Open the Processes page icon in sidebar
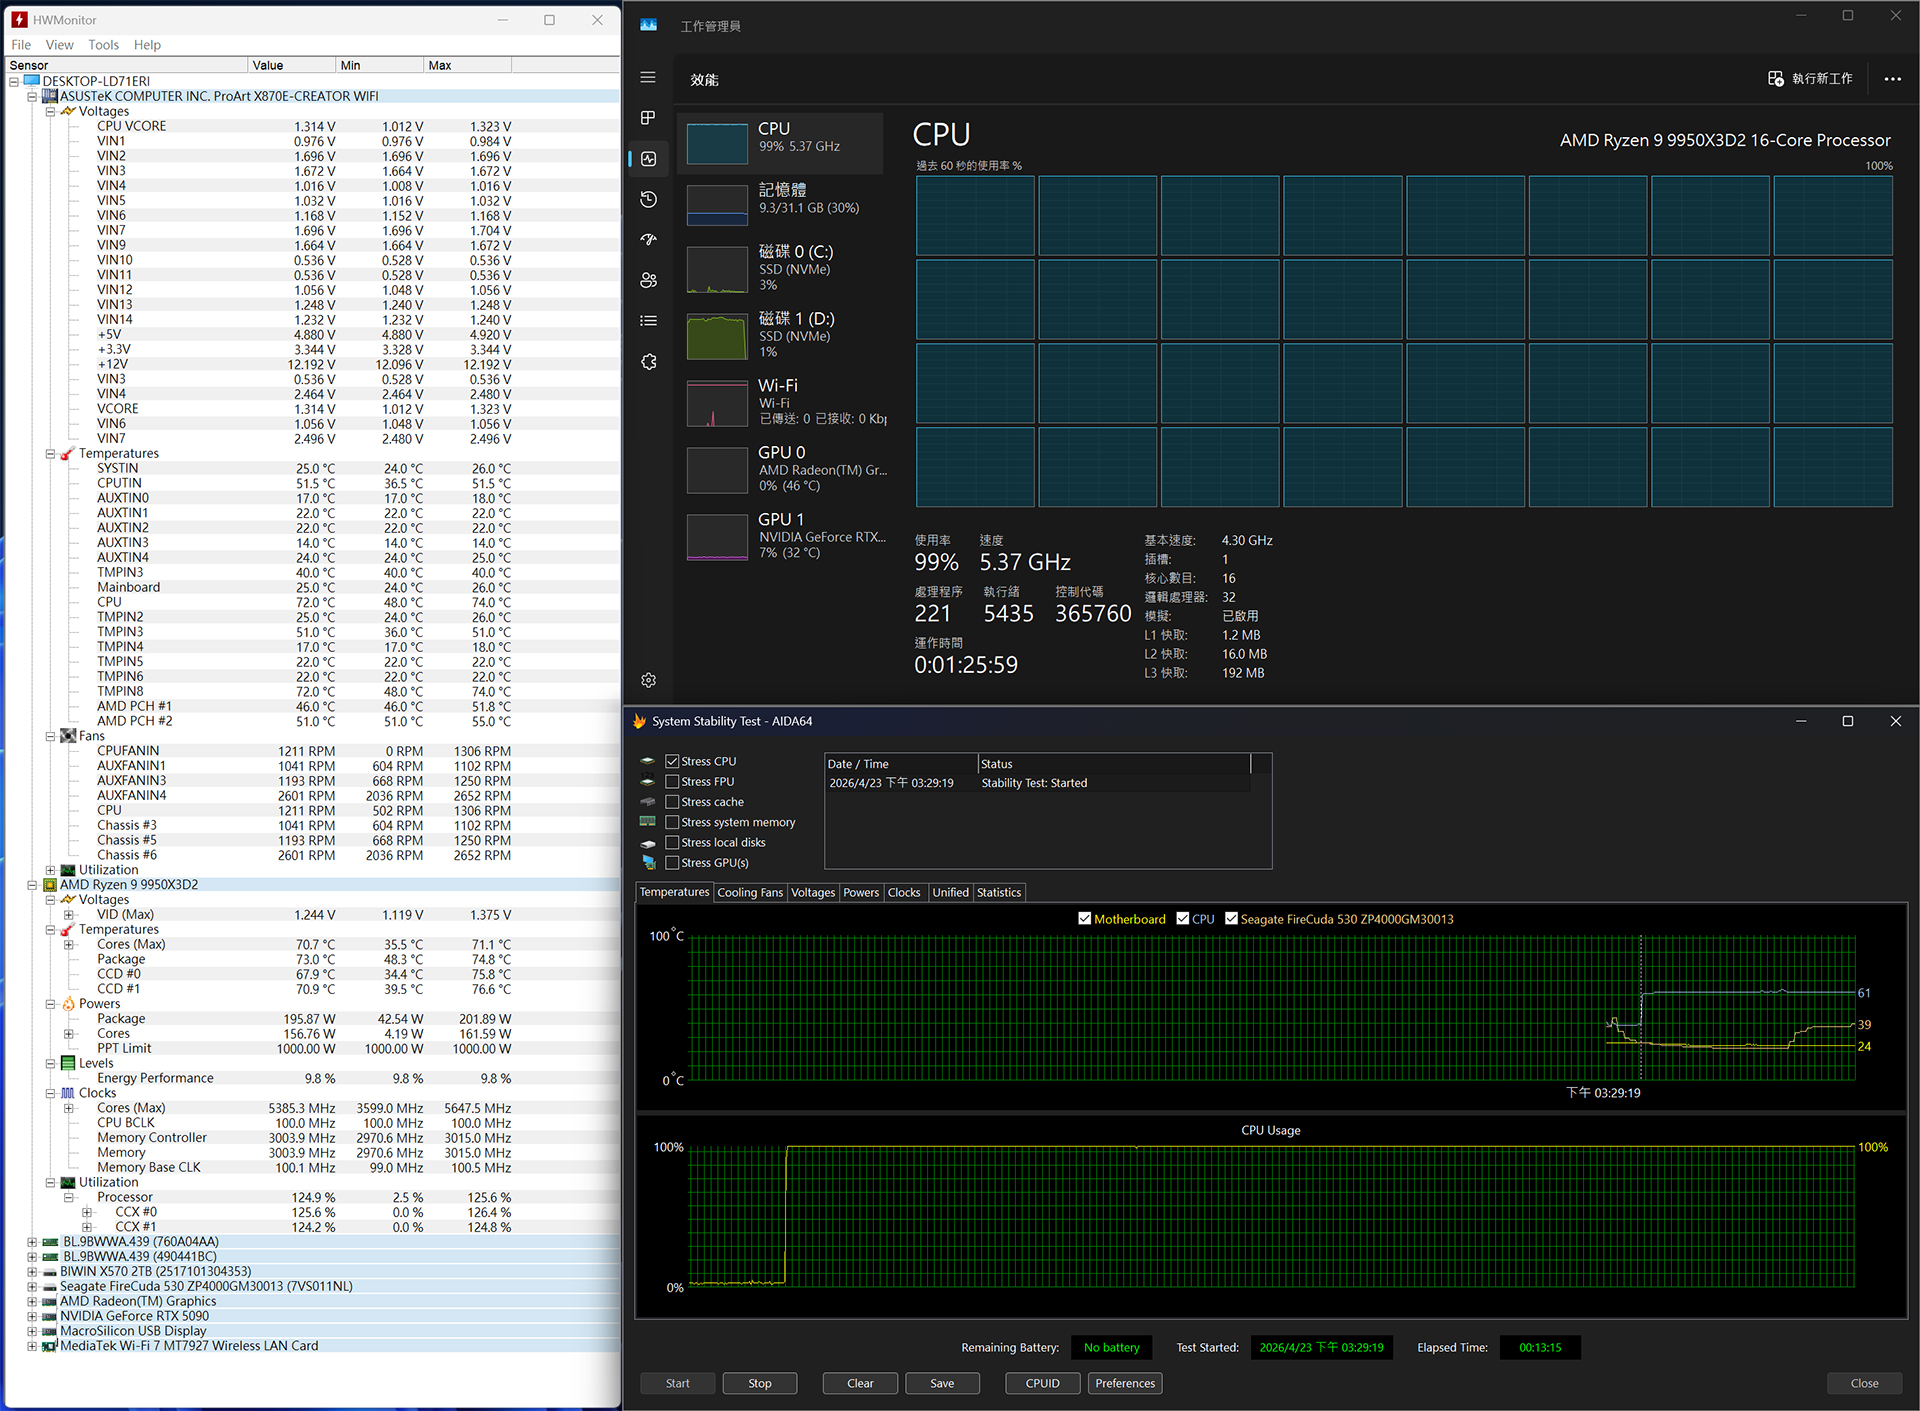Image resolution: width=1920 pixels, height=1411 pixels. pyautogui.click(x=648, y=118)
